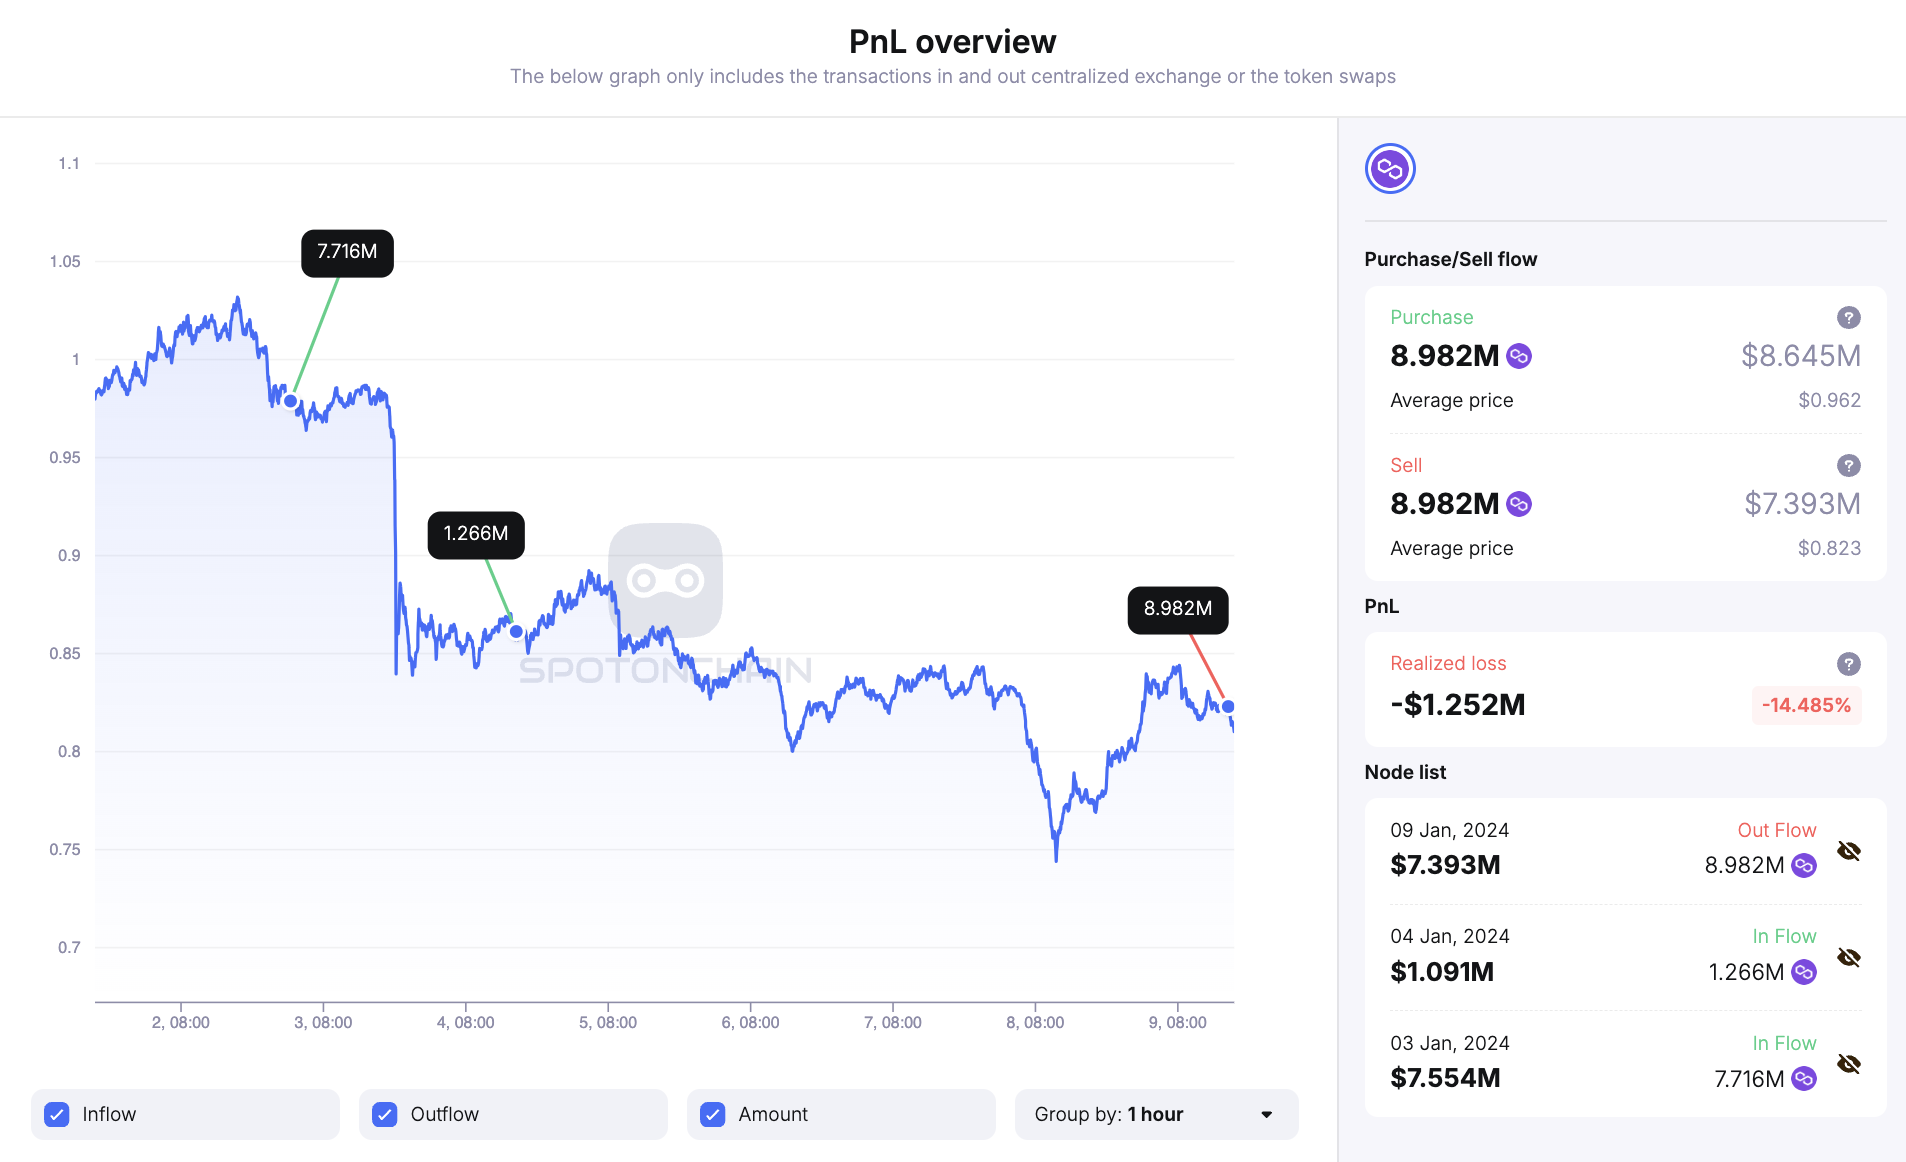Click token icon in 09 Jan node
The image size is (1906, 1162).
[x=1804, y=865]
